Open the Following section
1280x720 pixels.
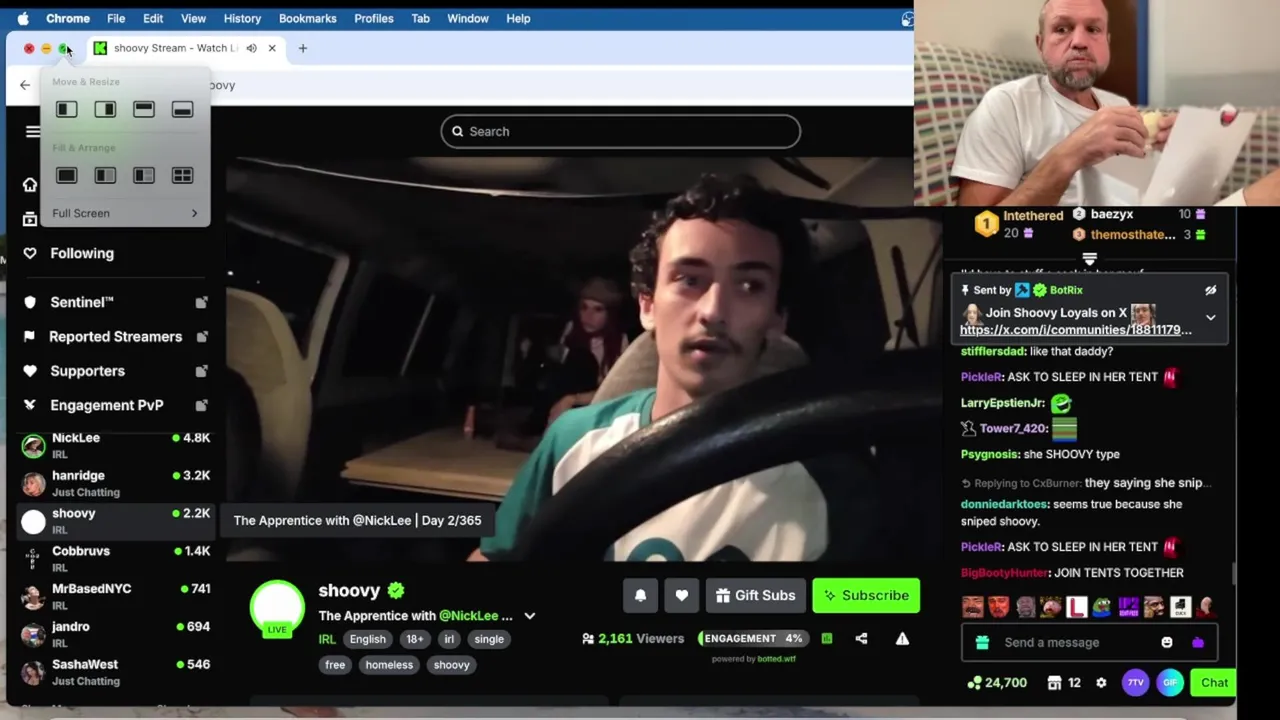82,253
